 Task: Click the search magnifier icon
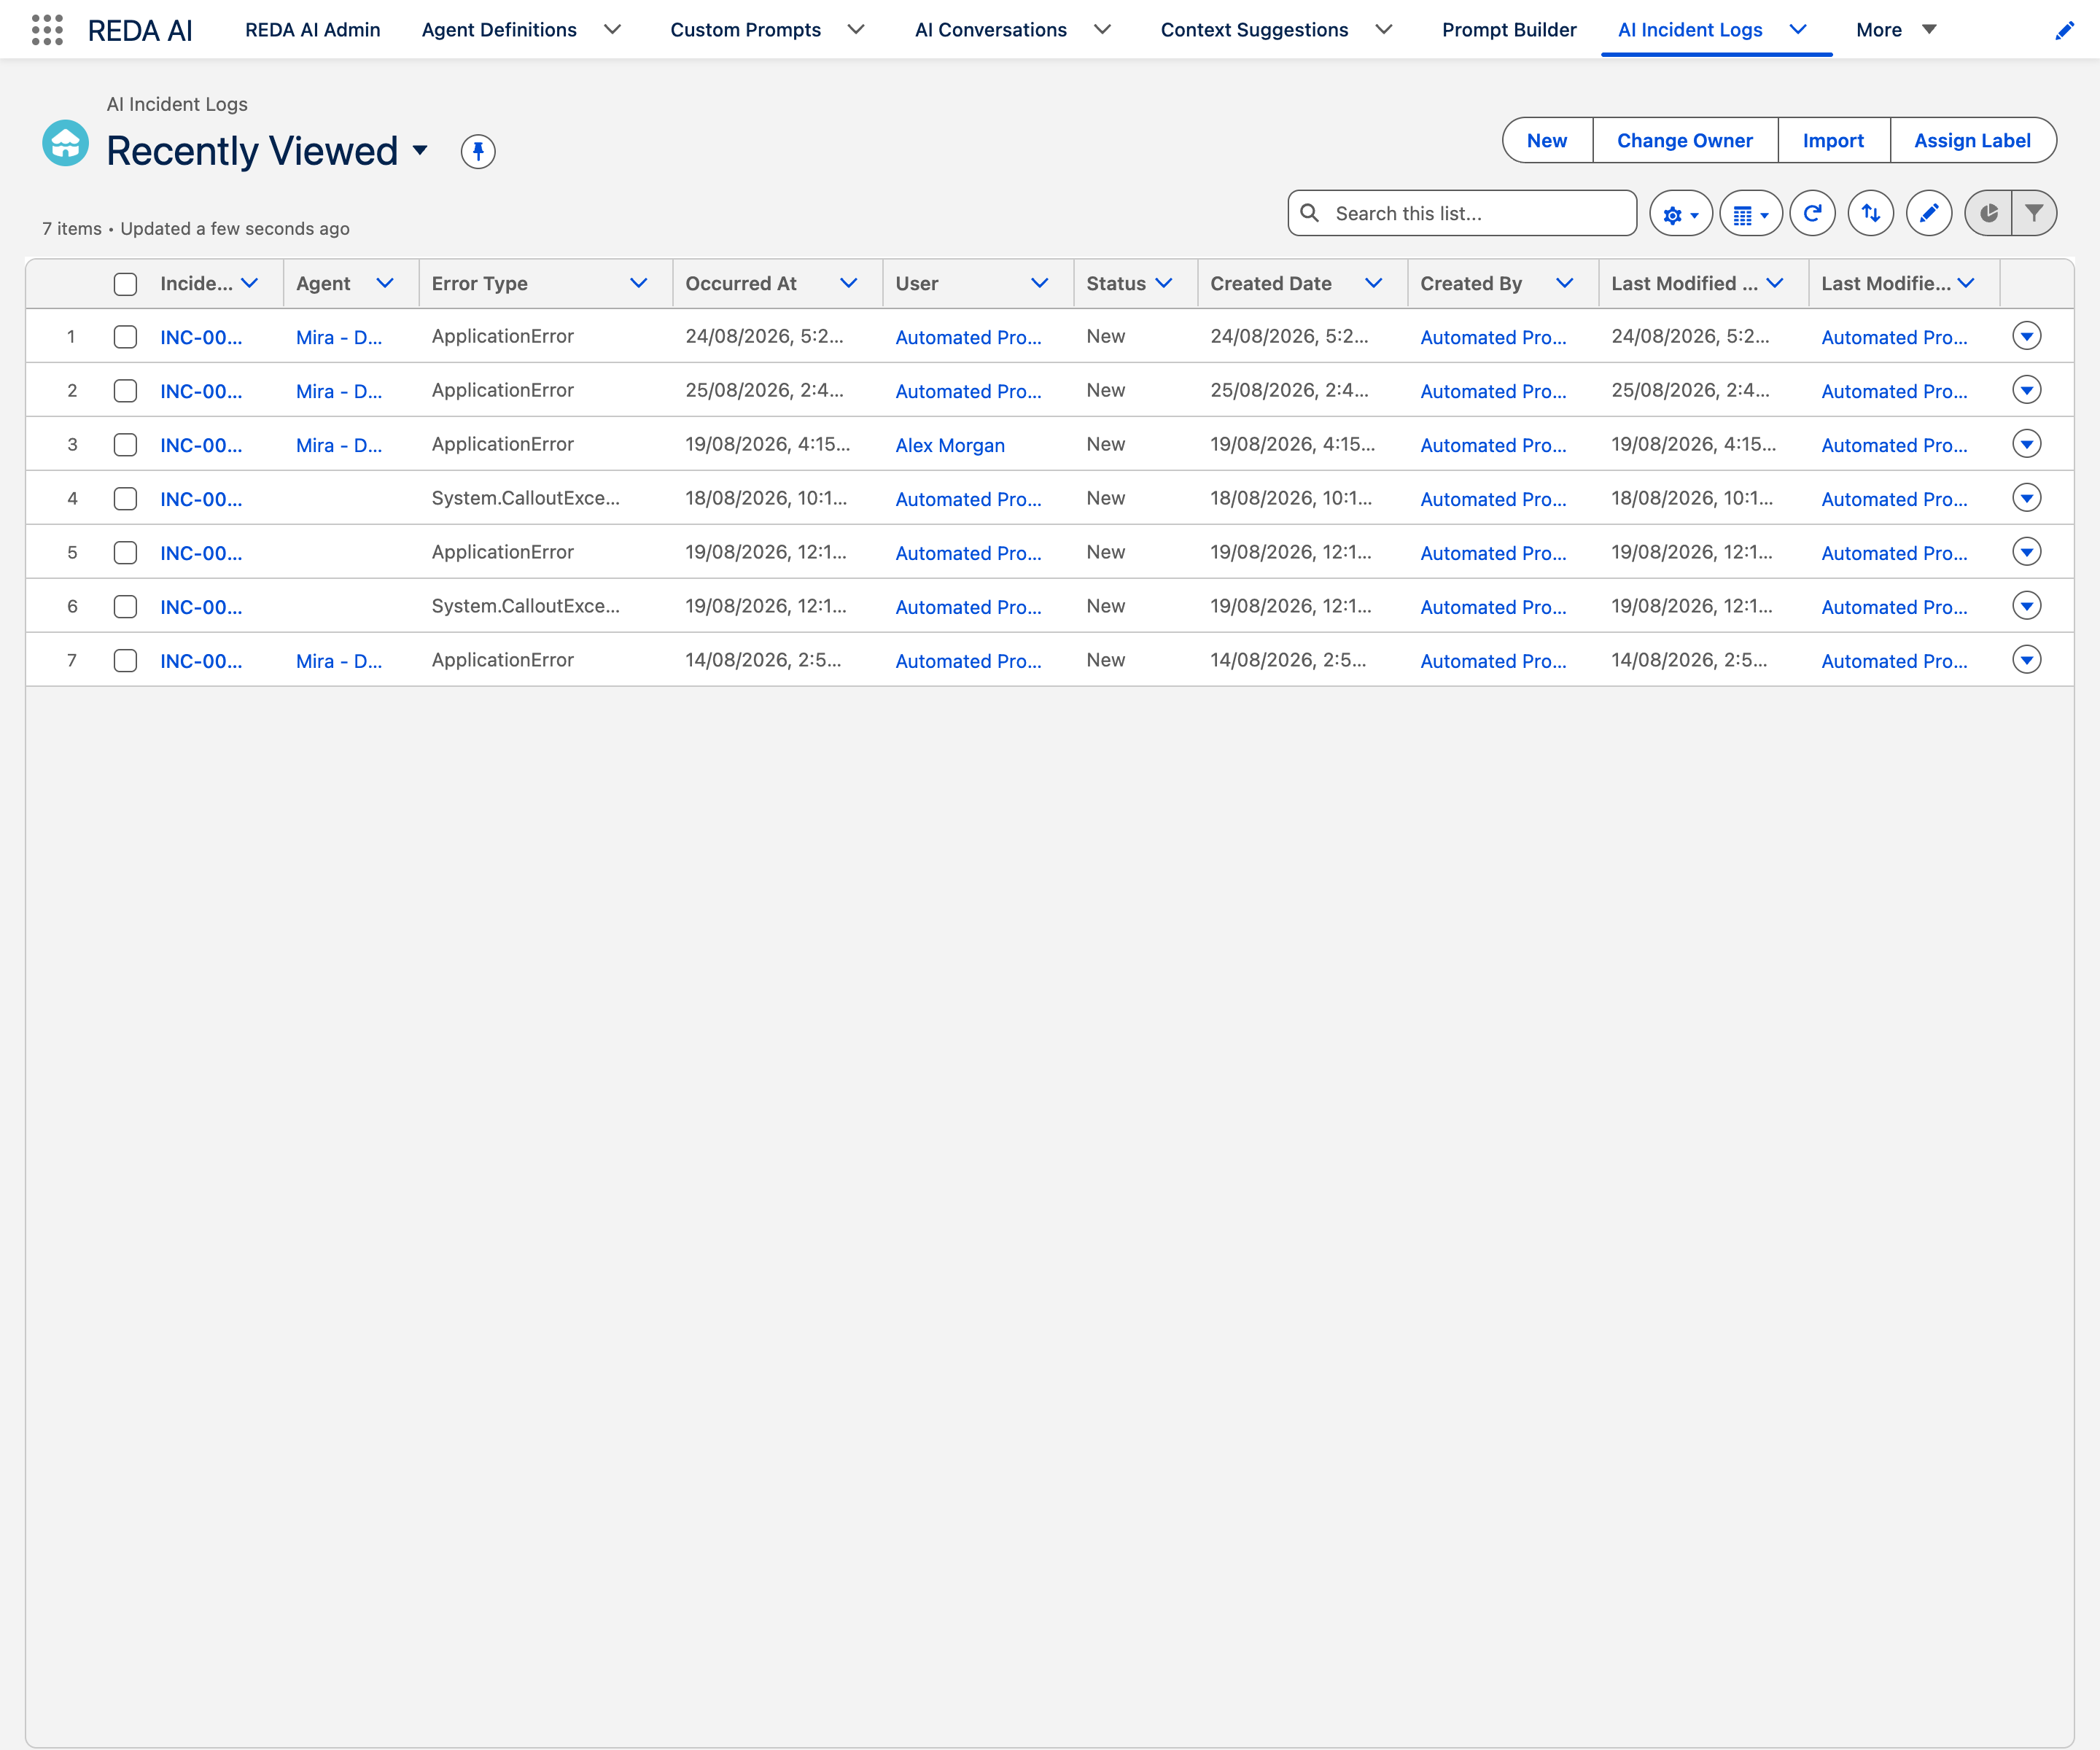(1309, 213)
